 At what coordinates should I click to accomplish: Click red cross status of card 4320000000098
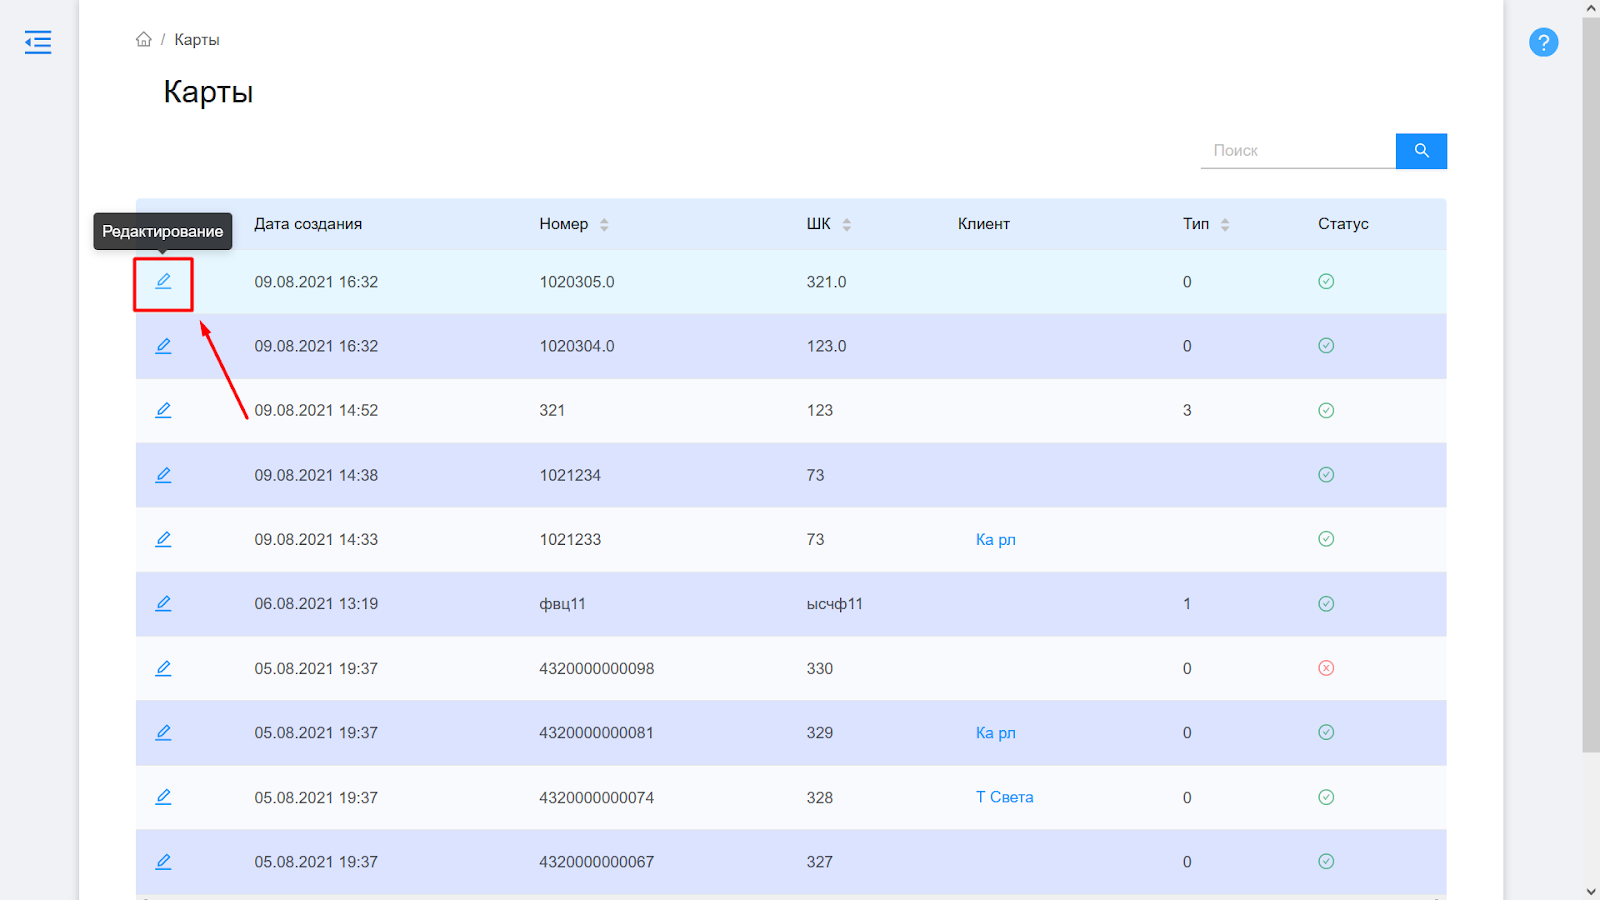[1326, 668]
